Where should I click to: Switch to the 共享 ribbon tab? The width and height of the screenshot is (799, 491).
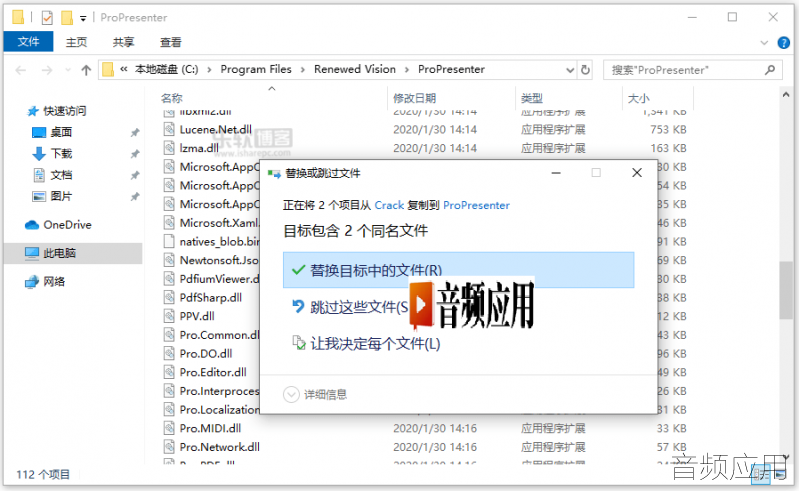(123, 42)
